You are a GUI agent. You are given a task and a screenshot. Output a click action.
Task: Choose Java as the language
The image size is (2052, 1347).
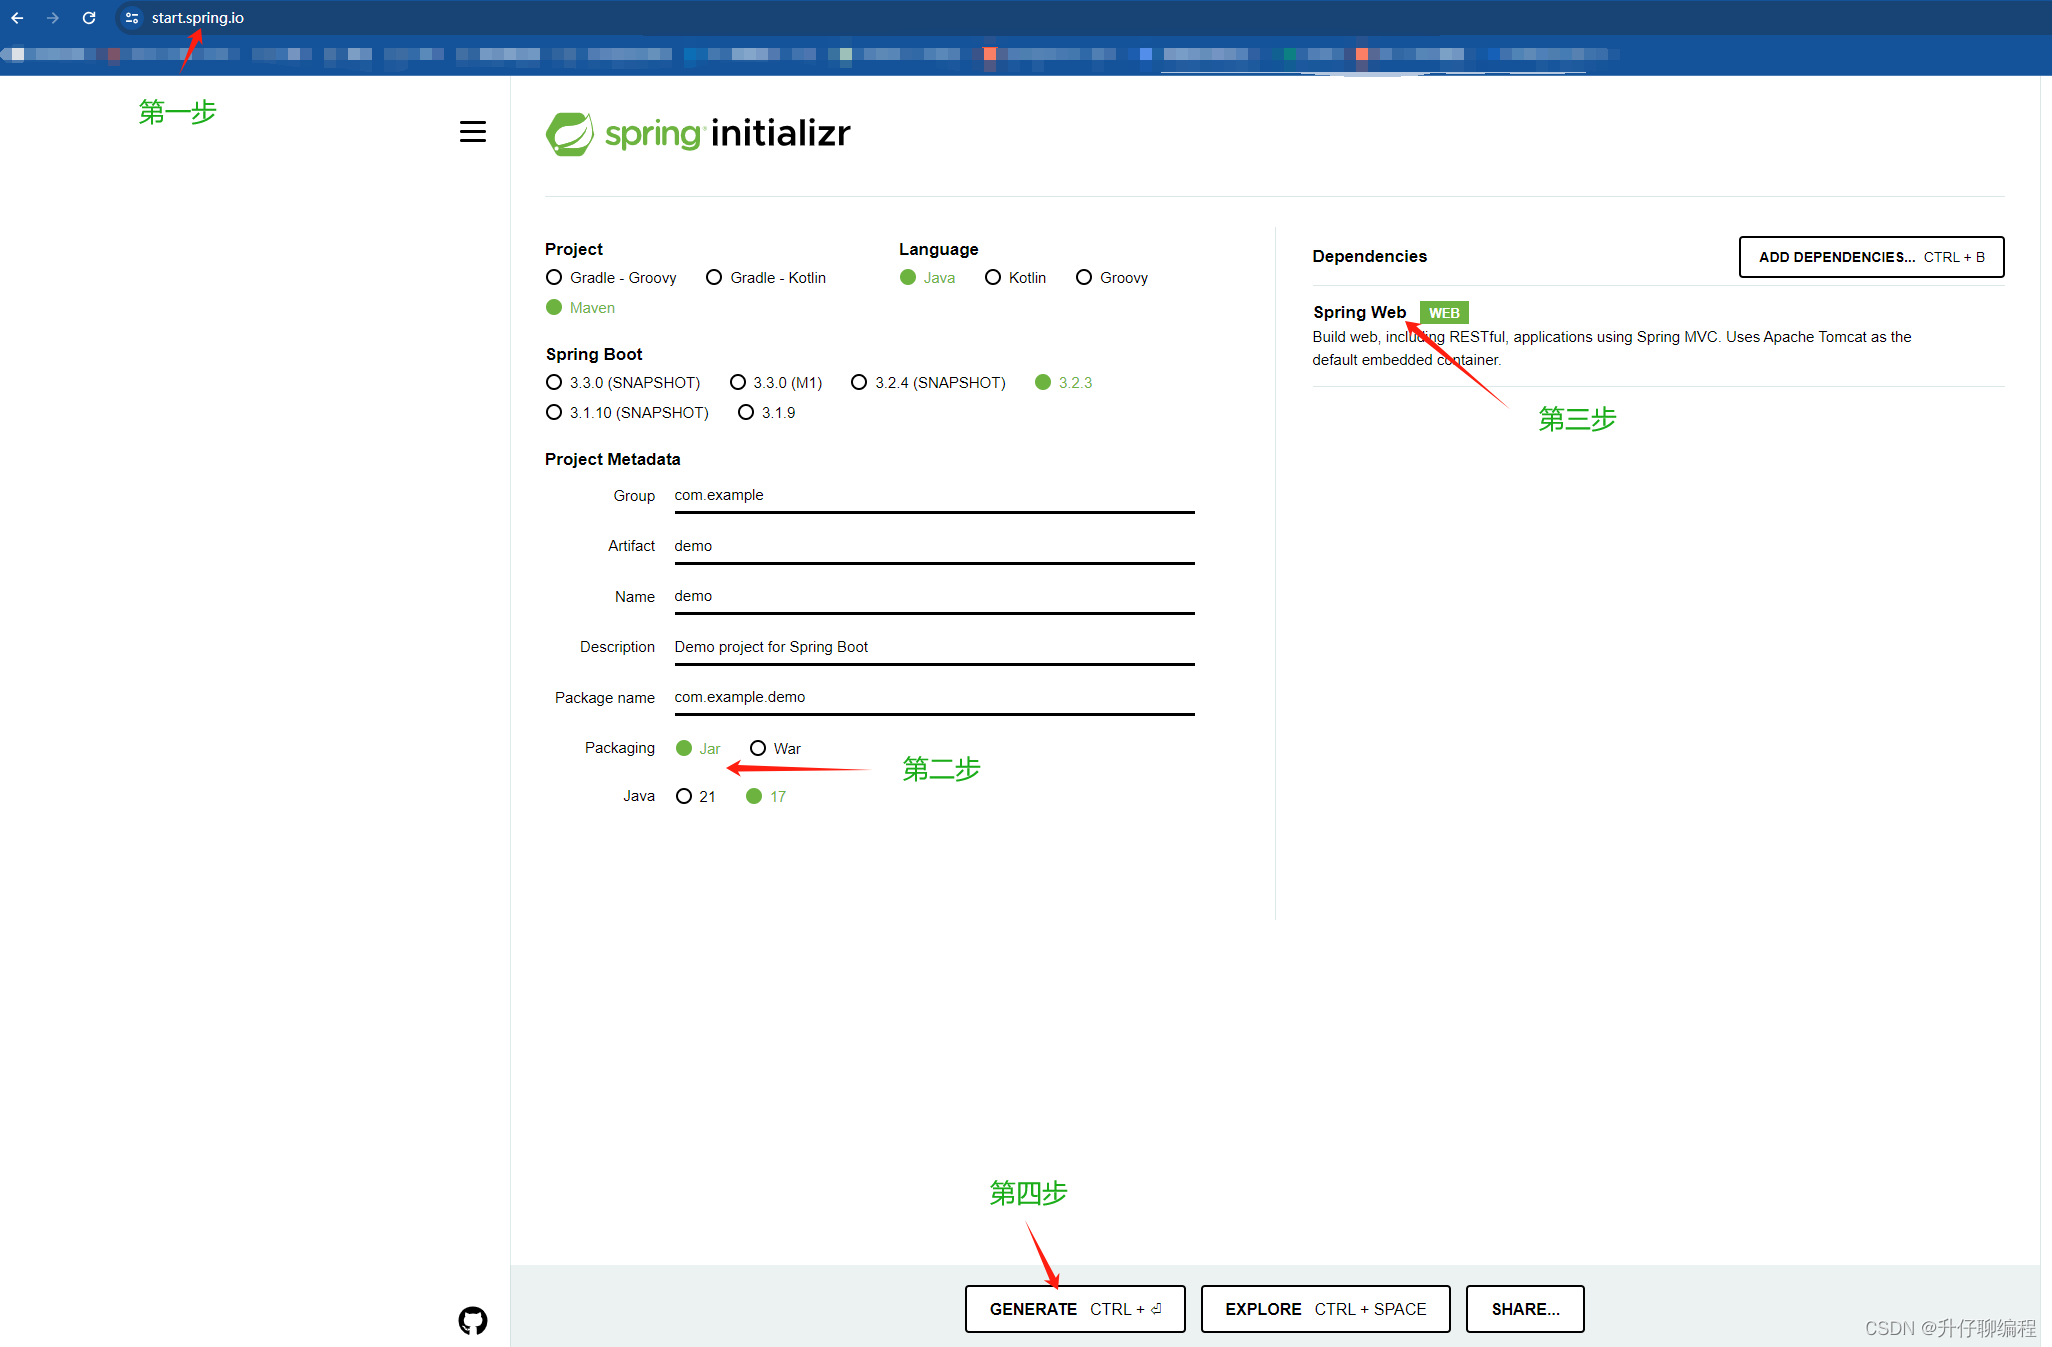tap(927, 278)
